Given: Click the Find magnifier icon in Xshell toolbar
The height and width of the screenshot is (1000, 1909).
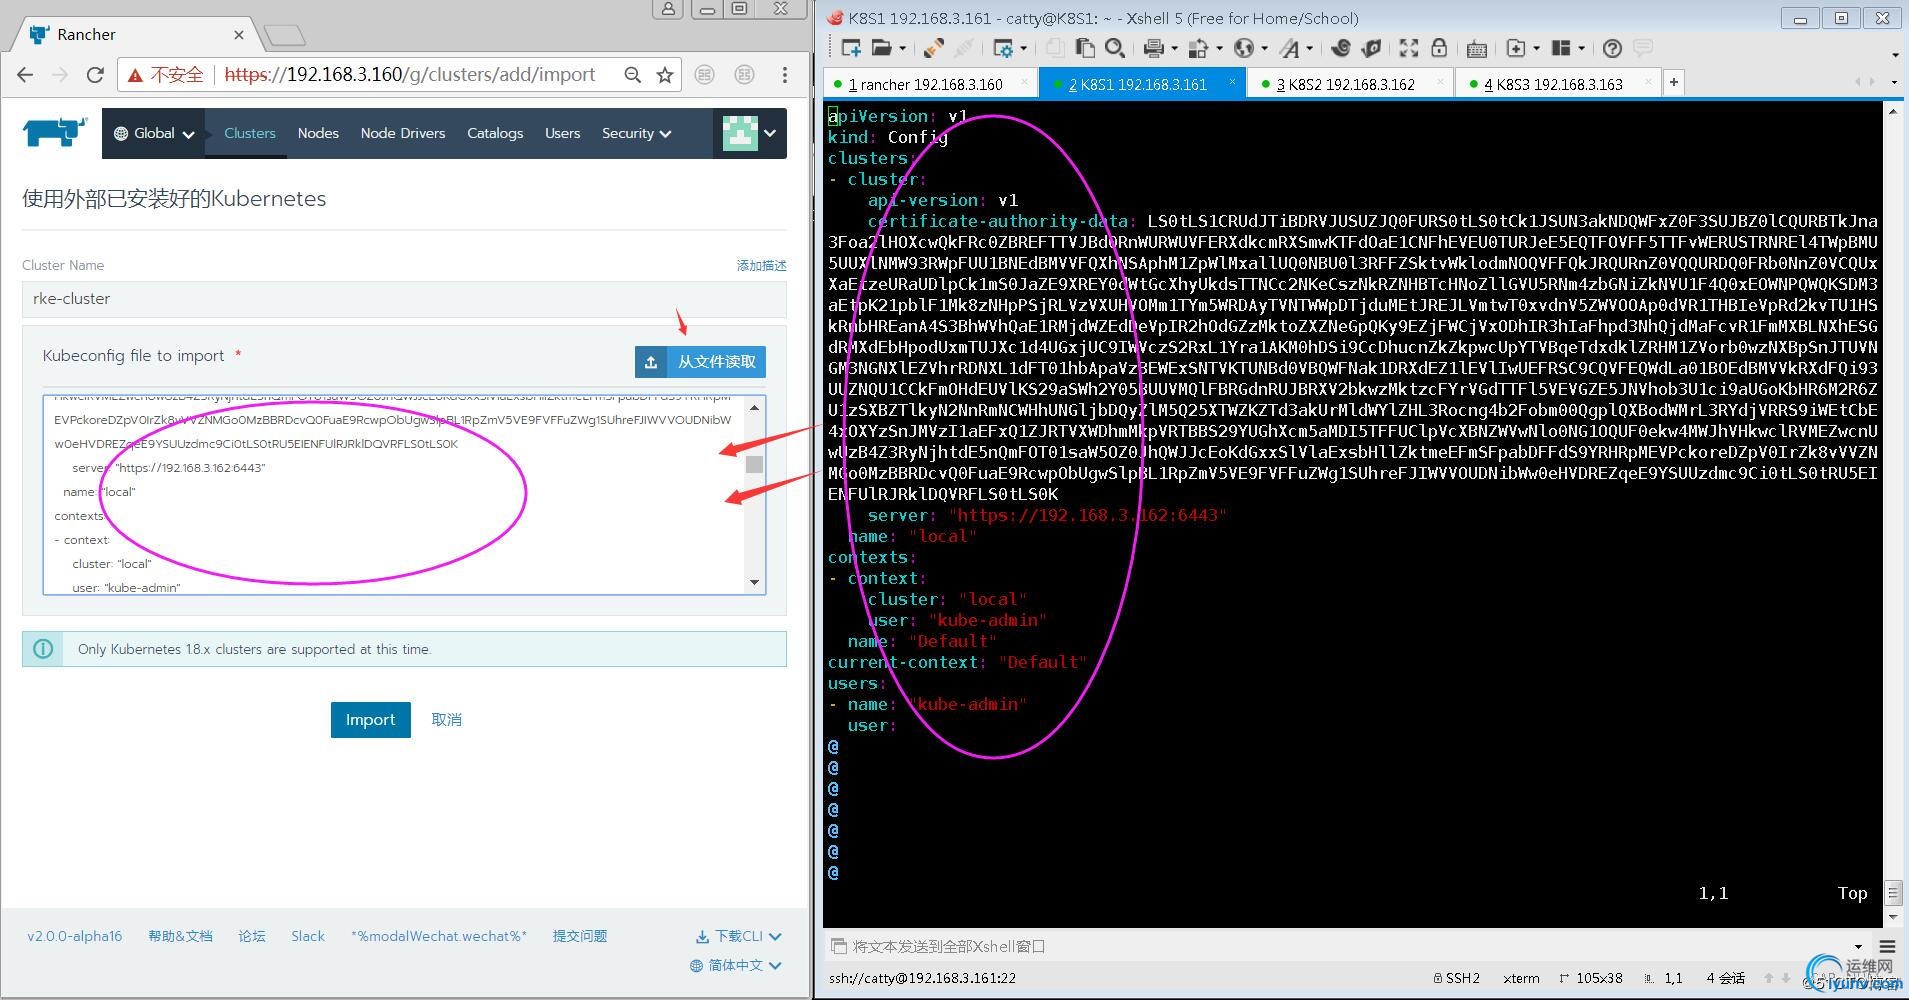Looking at the screenshot, I should click(1115, 48).
